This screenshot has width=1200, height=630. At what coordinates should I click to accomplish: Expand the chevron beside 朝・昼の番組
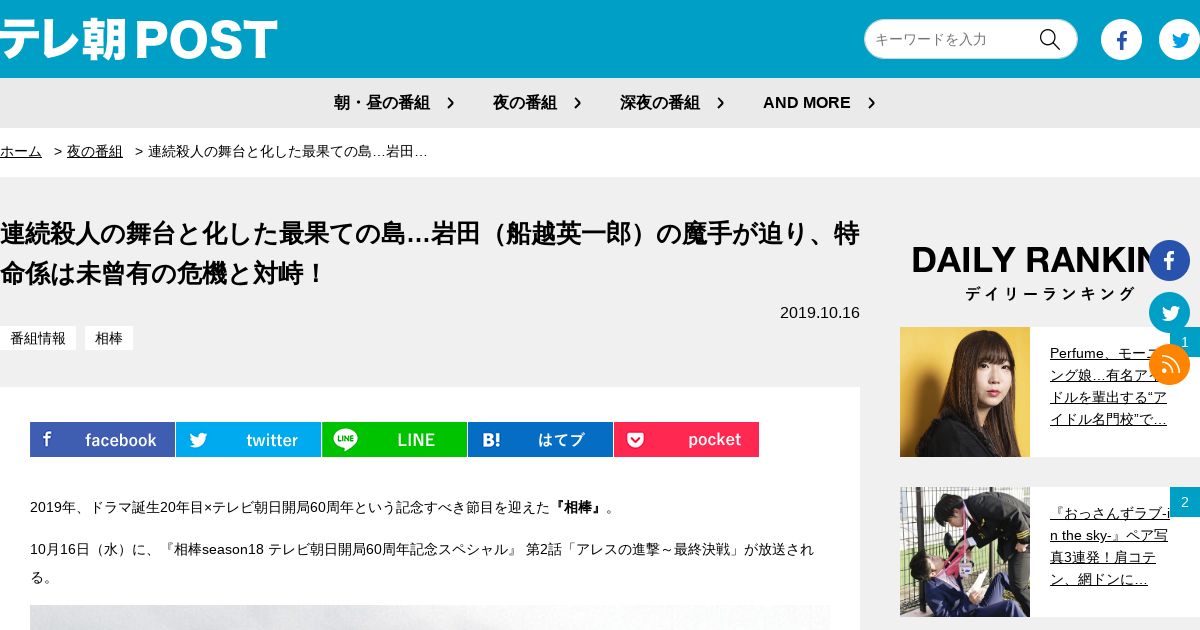[450, 103]
